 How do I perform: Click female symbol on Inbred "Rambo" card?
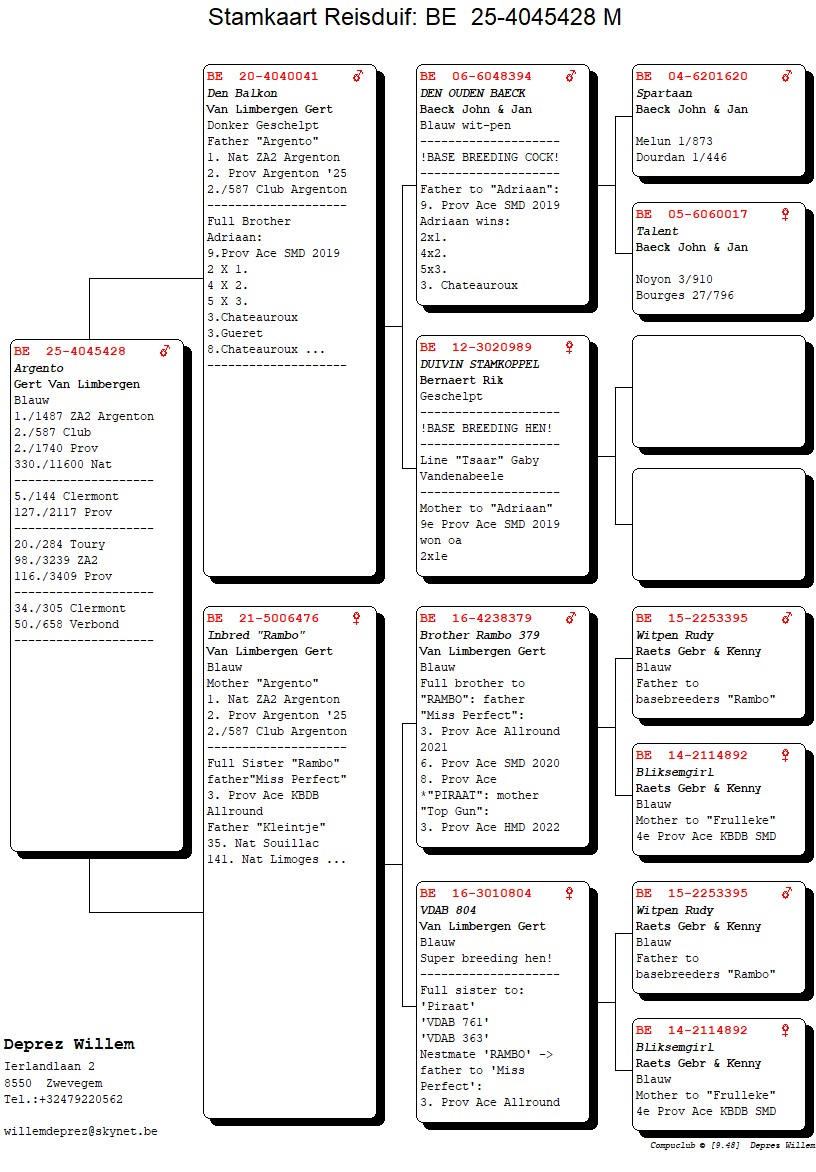coord(356,618)
